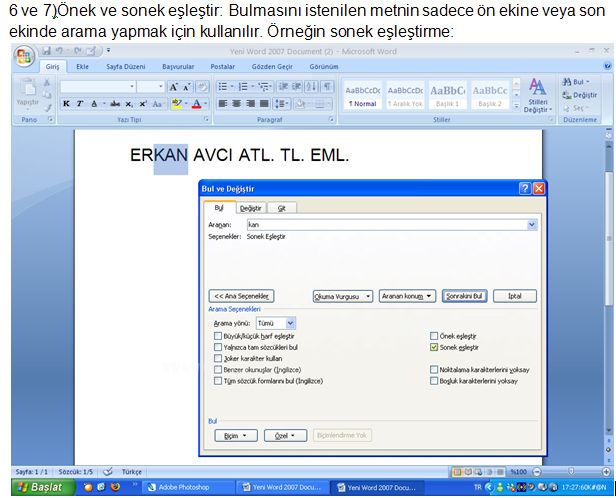This screenshot has width=616, height=498.
Task: Click the Yapıştır paste icon
Action: pos(28,88)
